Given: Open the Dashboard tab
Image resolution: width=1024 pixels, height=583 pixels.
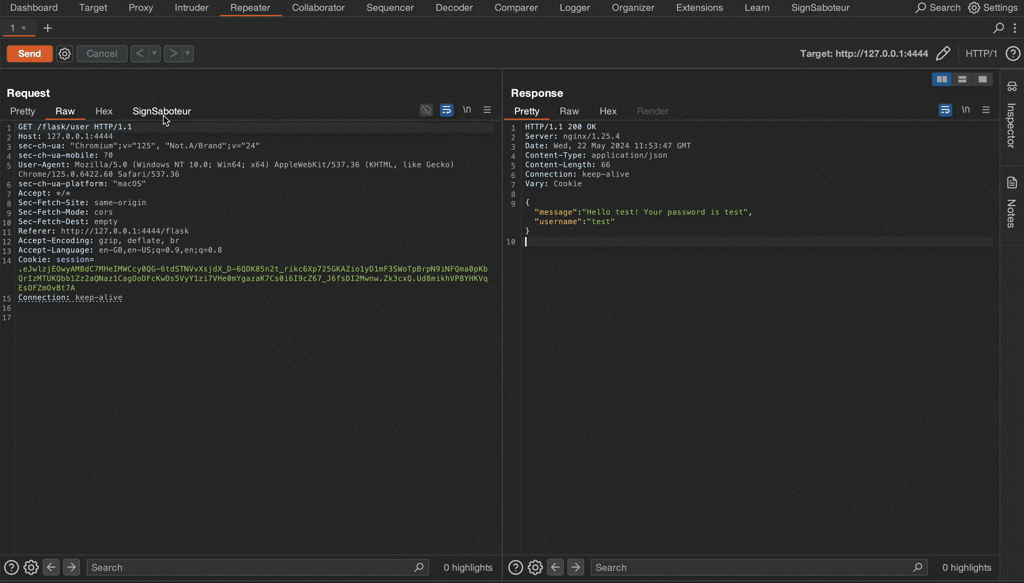Looking at the screenshot, I should pyautogui.click(x=34, y=8).
